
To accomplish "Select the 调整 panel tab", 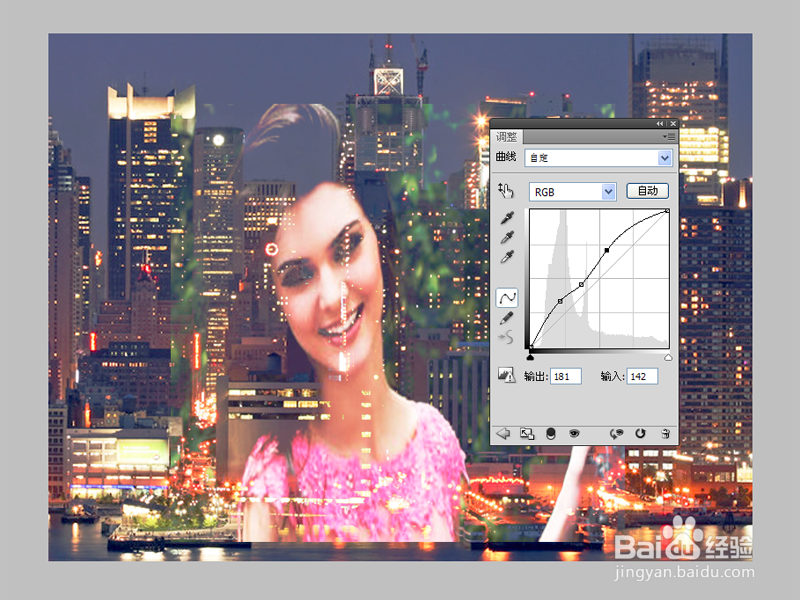I will [507, 137].
